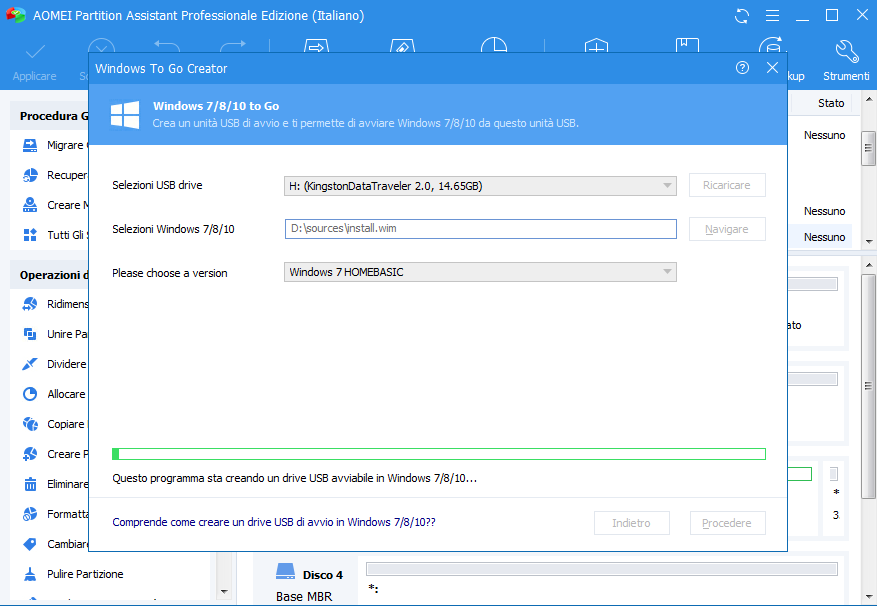Click the Base MBR label under Disco 4

click(304, 596)
